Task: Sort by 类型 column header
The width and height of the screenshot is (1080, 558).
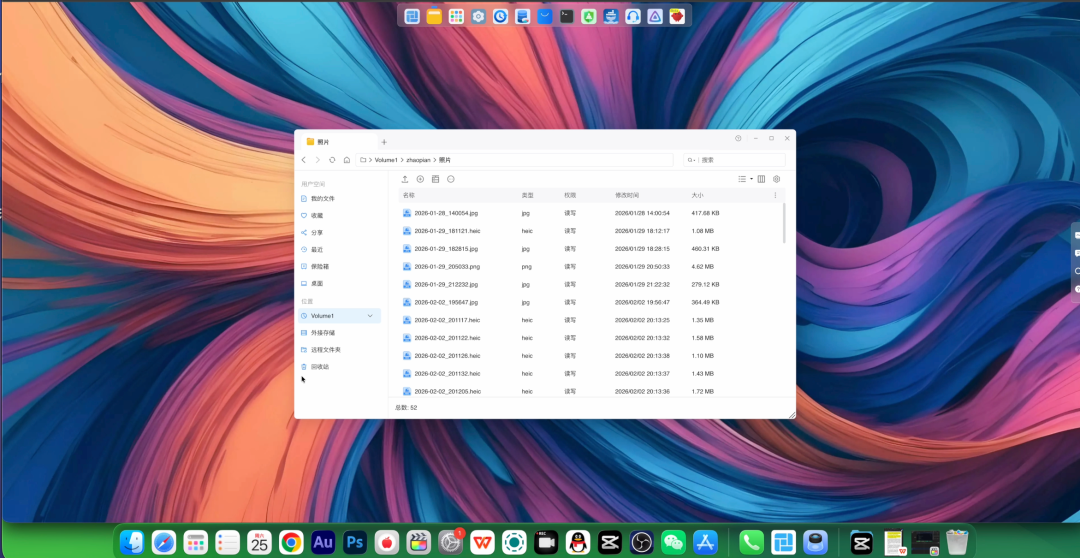Action: pyautogui.click(x=528, y=196)
